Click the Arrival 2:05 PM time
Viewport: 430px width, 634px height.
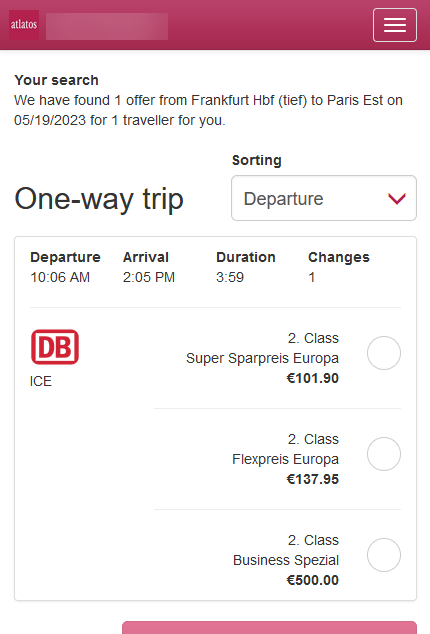pyautogui.click(x=149, y=277)
